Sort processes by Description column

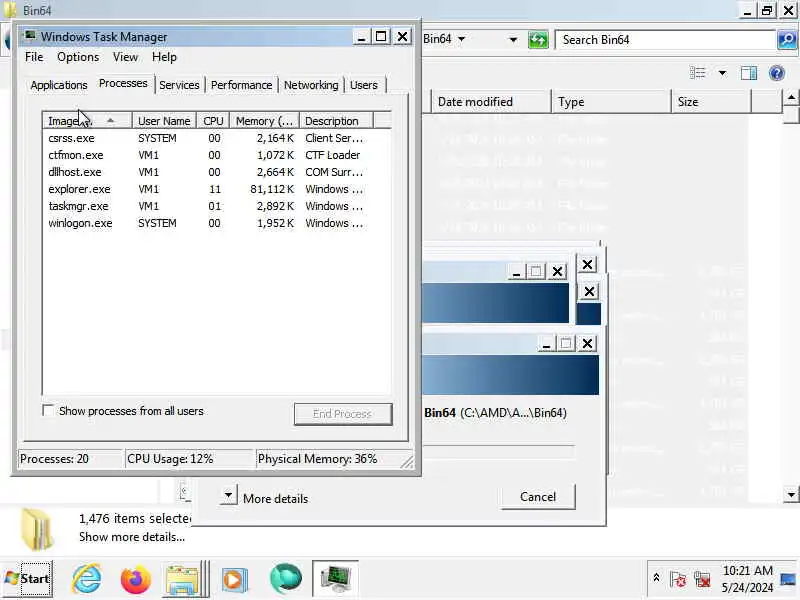(x=337, y=121)
